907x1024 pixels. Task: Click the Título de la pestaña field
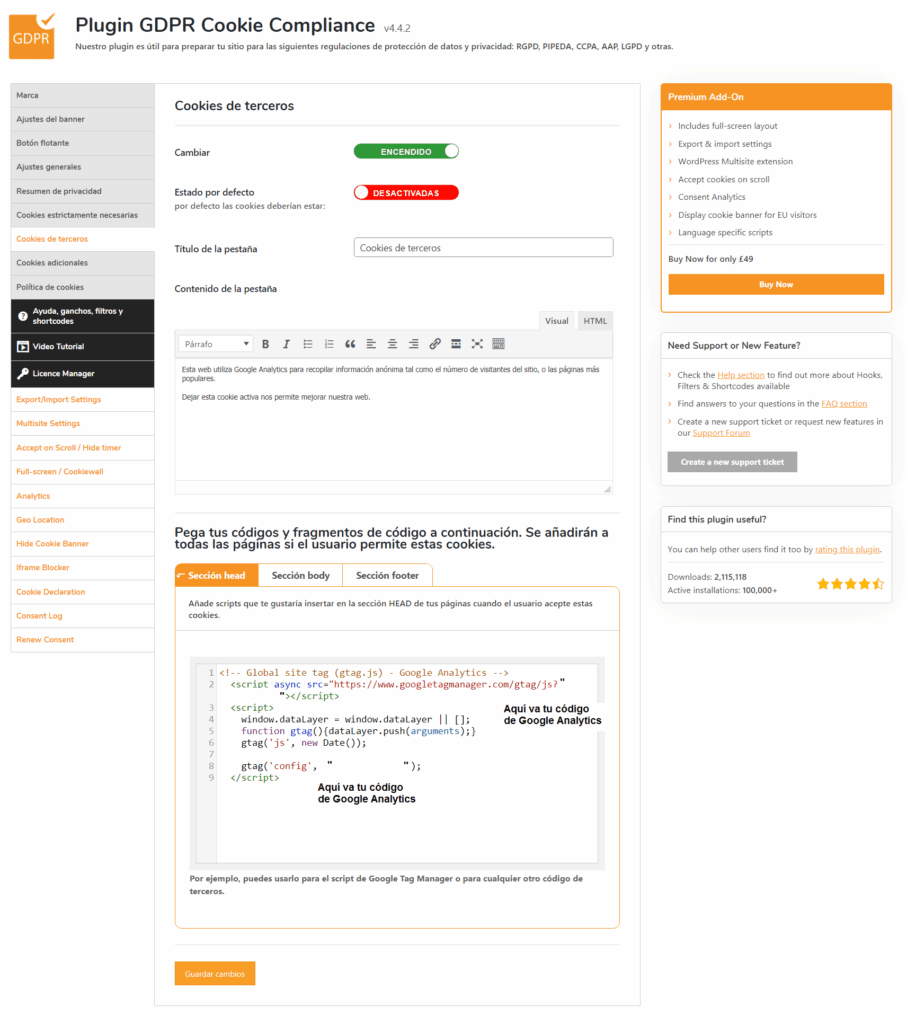pyautogui.click(x=483, y=247)
